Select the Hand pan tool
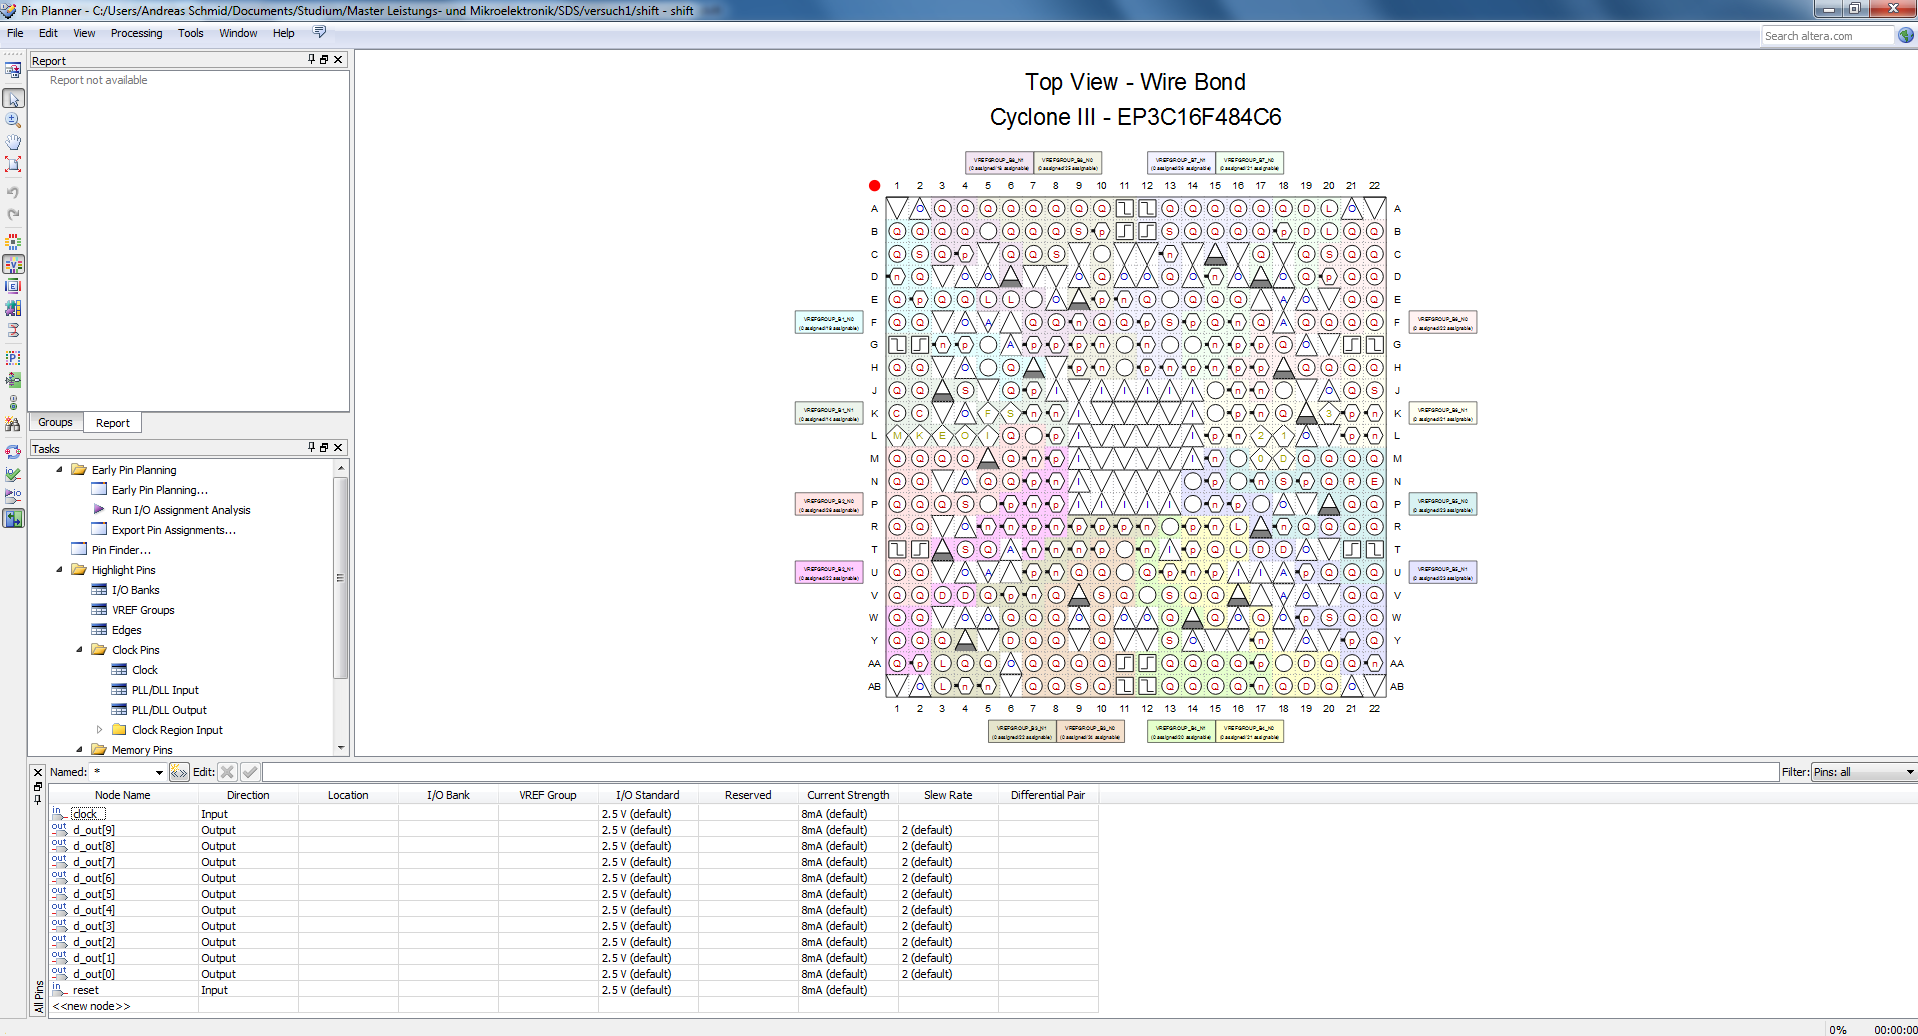Image resolution: width=1918 pixels, height=1036 pixels. tap(13, 142)
